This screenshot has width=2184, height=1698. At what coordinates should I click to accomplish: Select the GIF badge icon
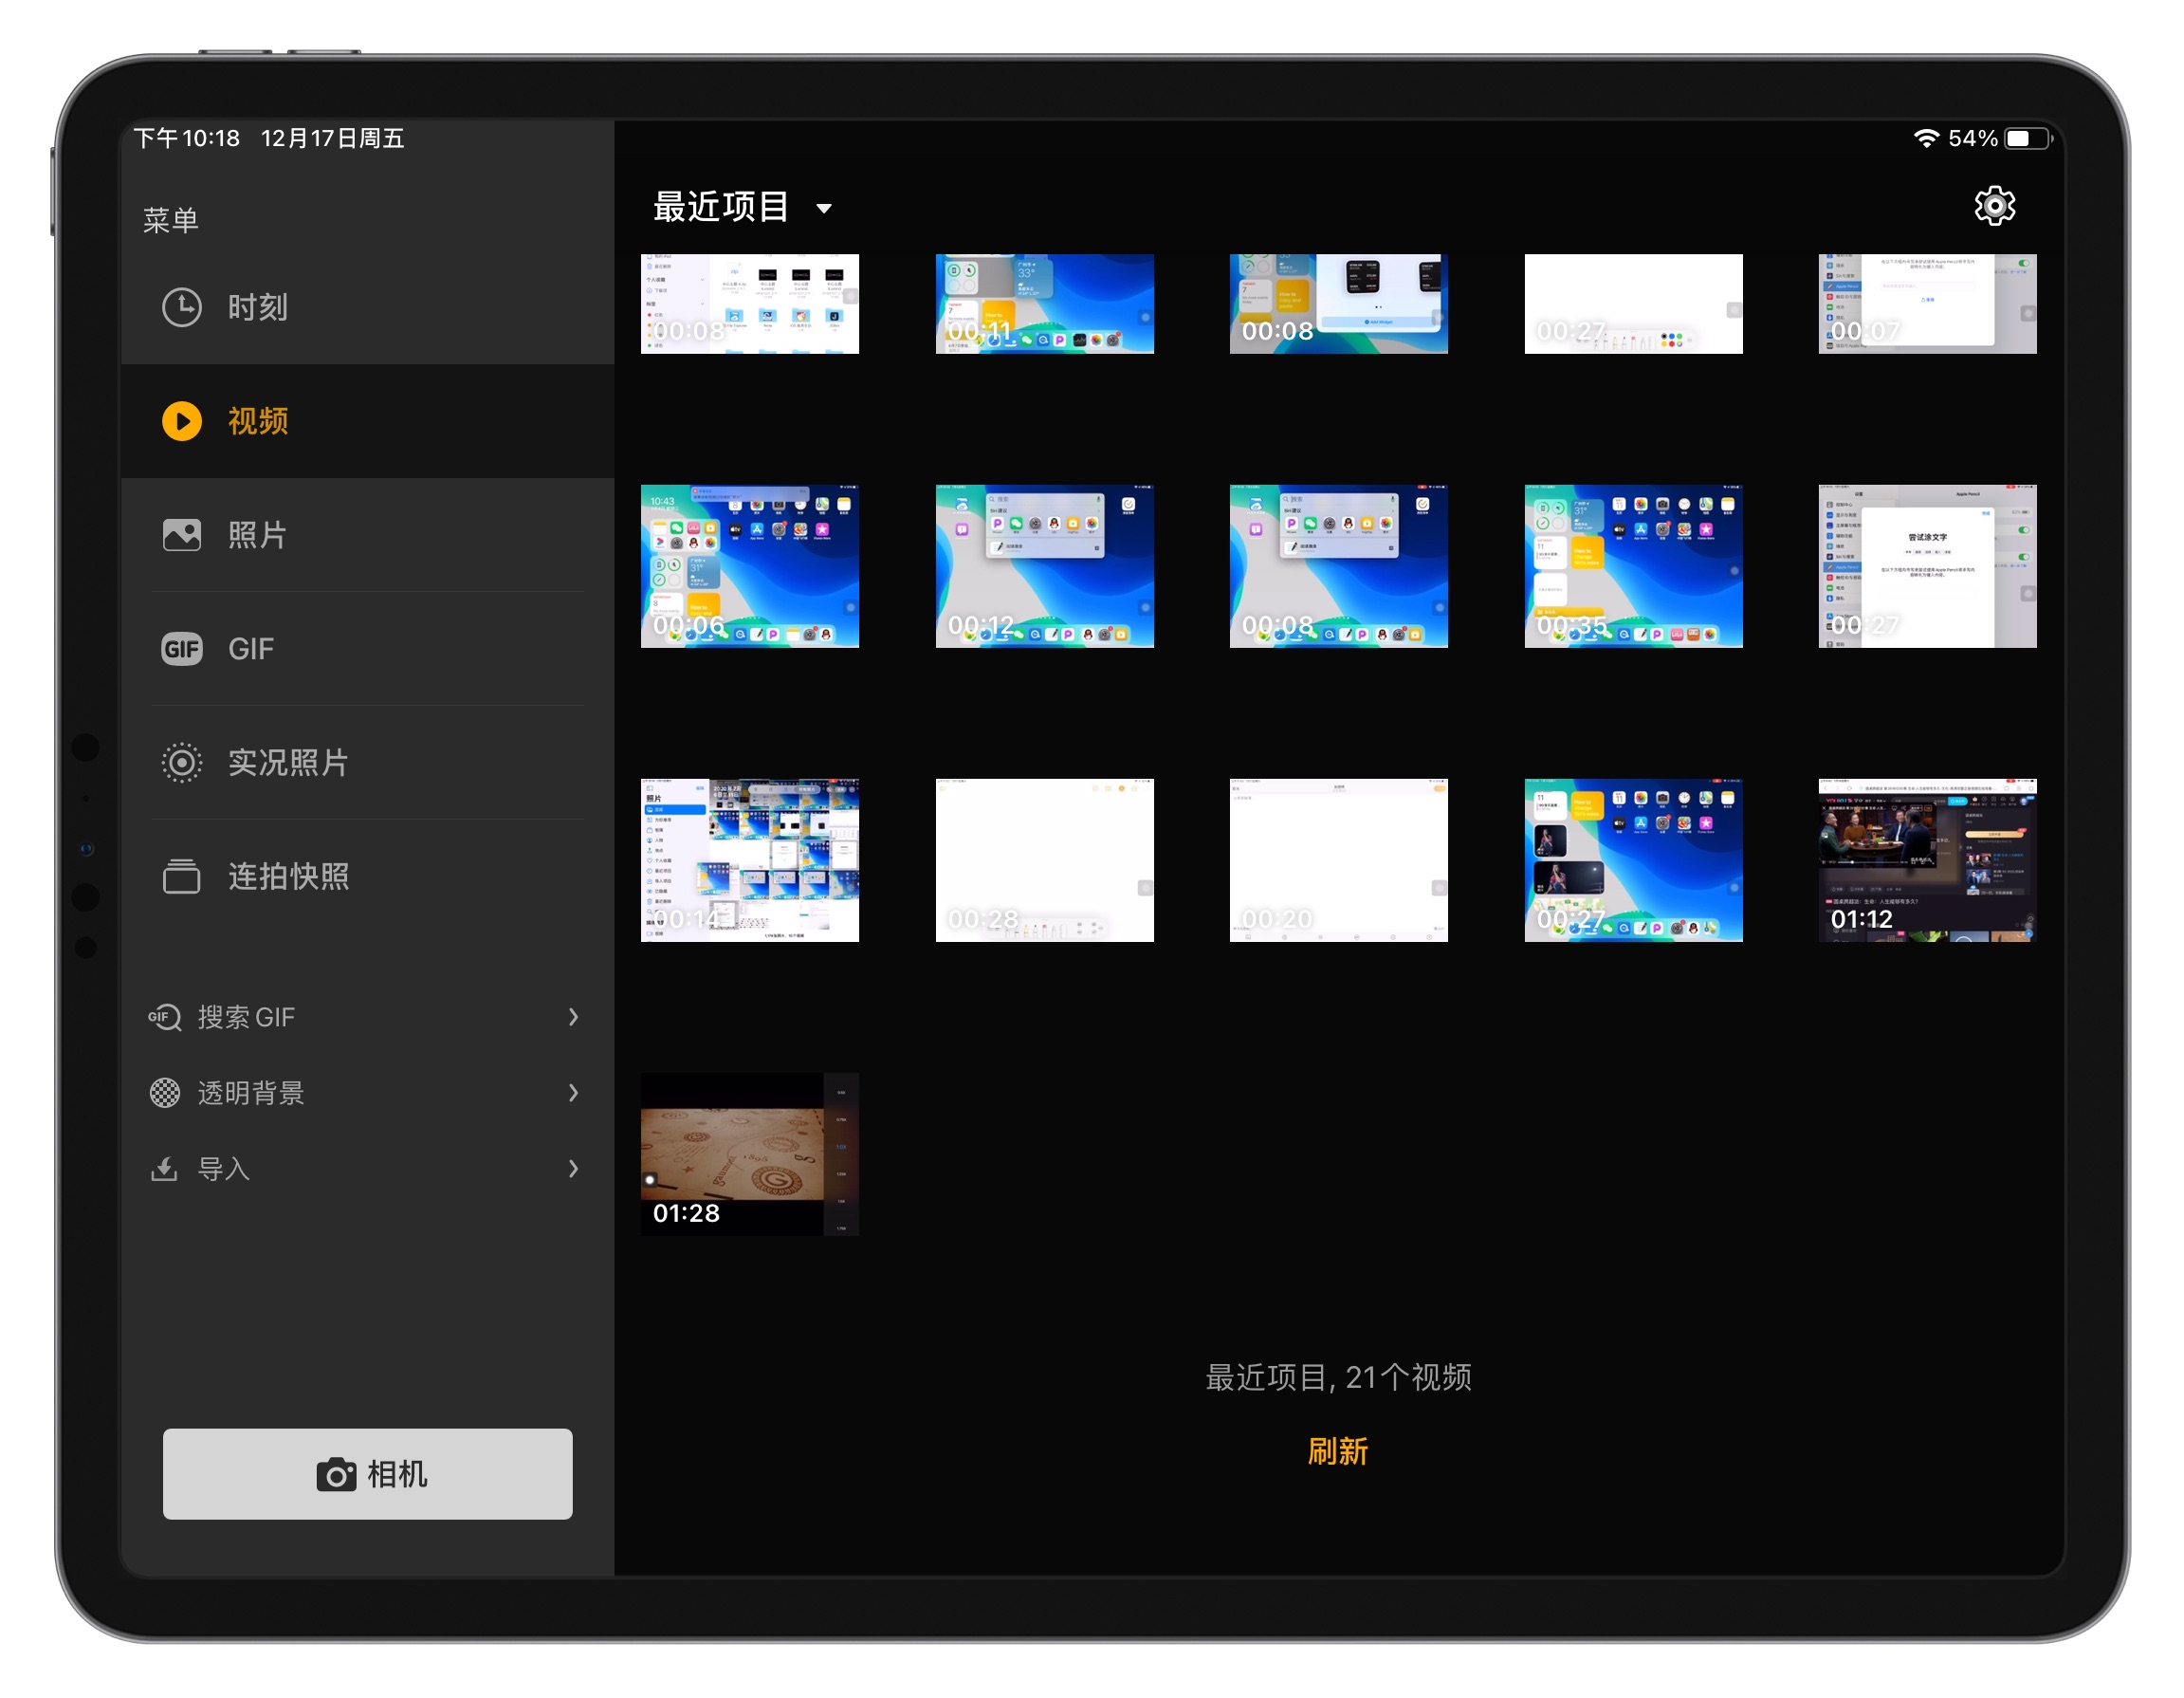(182, 649)
